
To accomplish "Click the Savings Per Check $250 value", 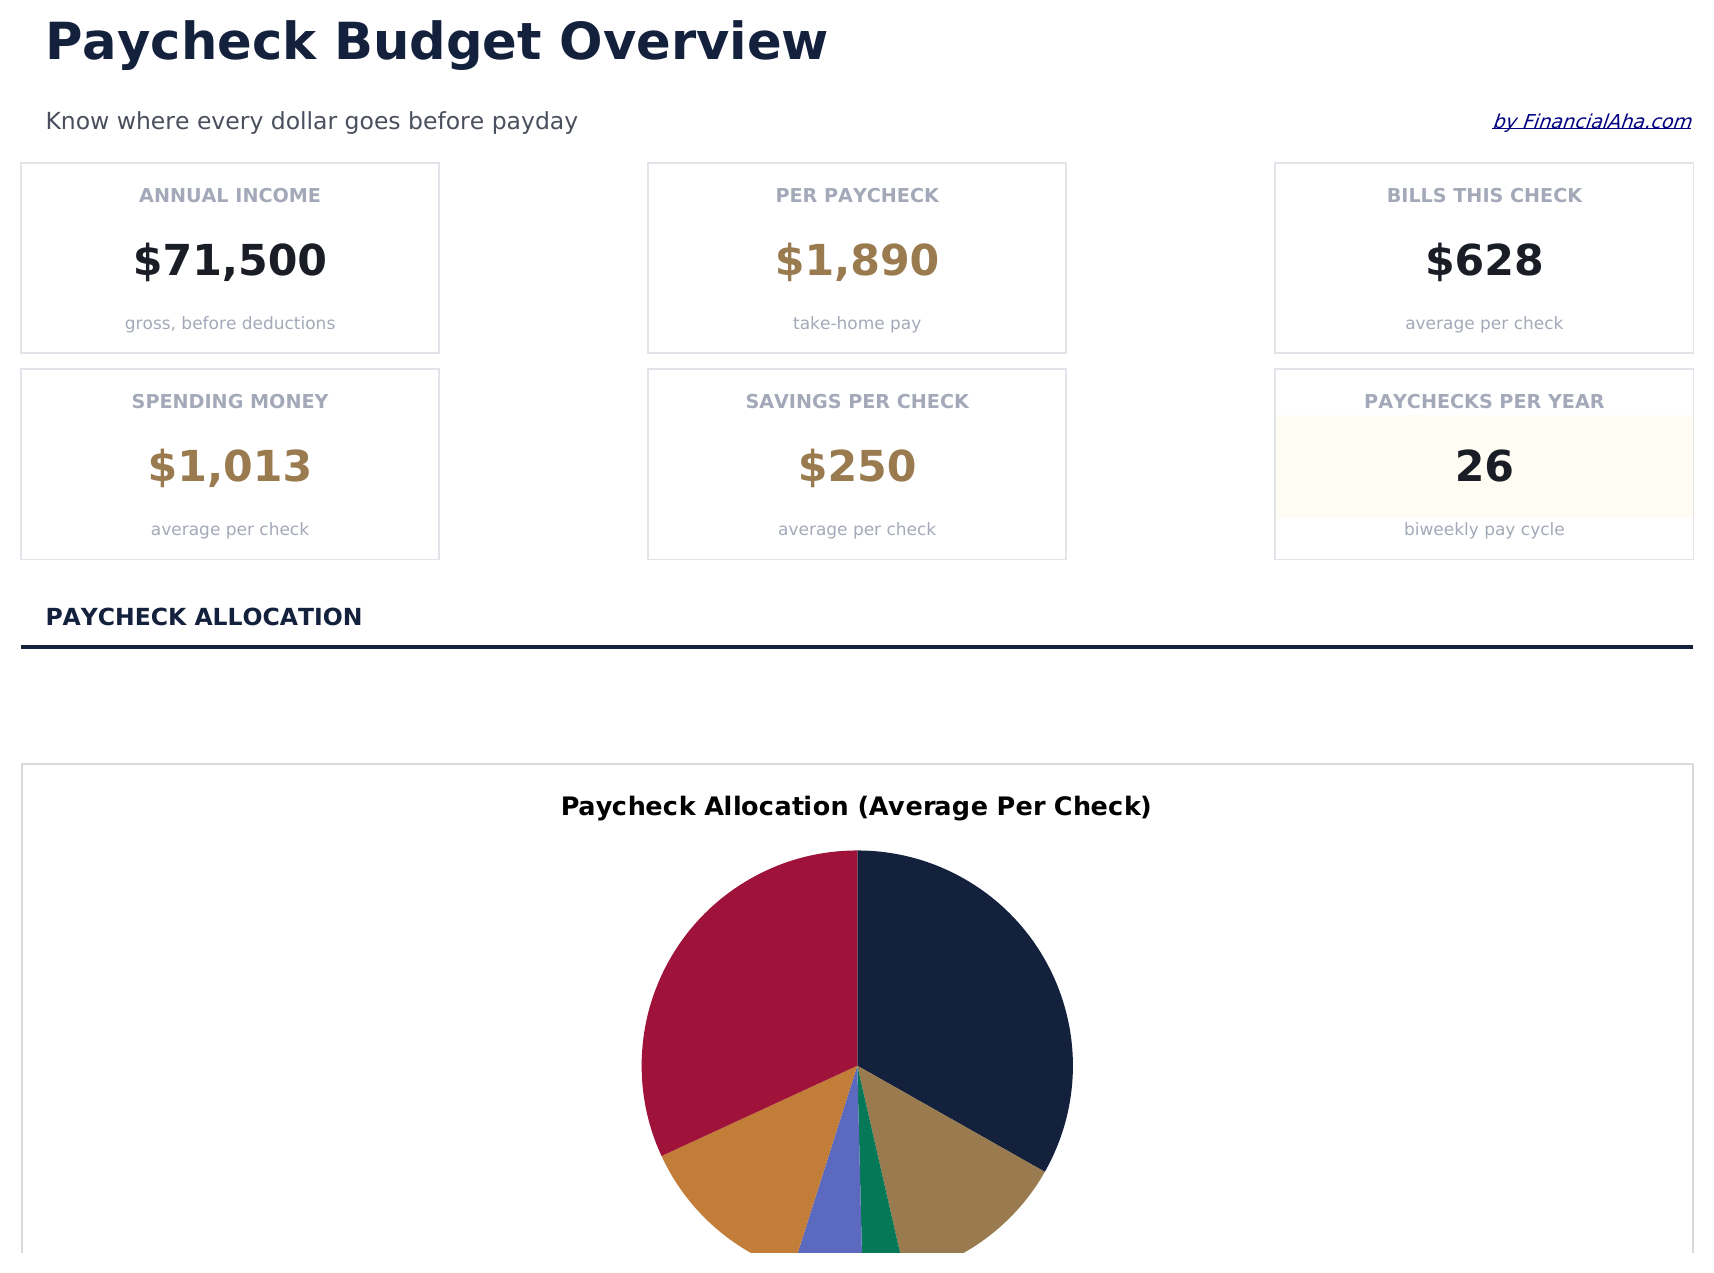I will 857,467.
